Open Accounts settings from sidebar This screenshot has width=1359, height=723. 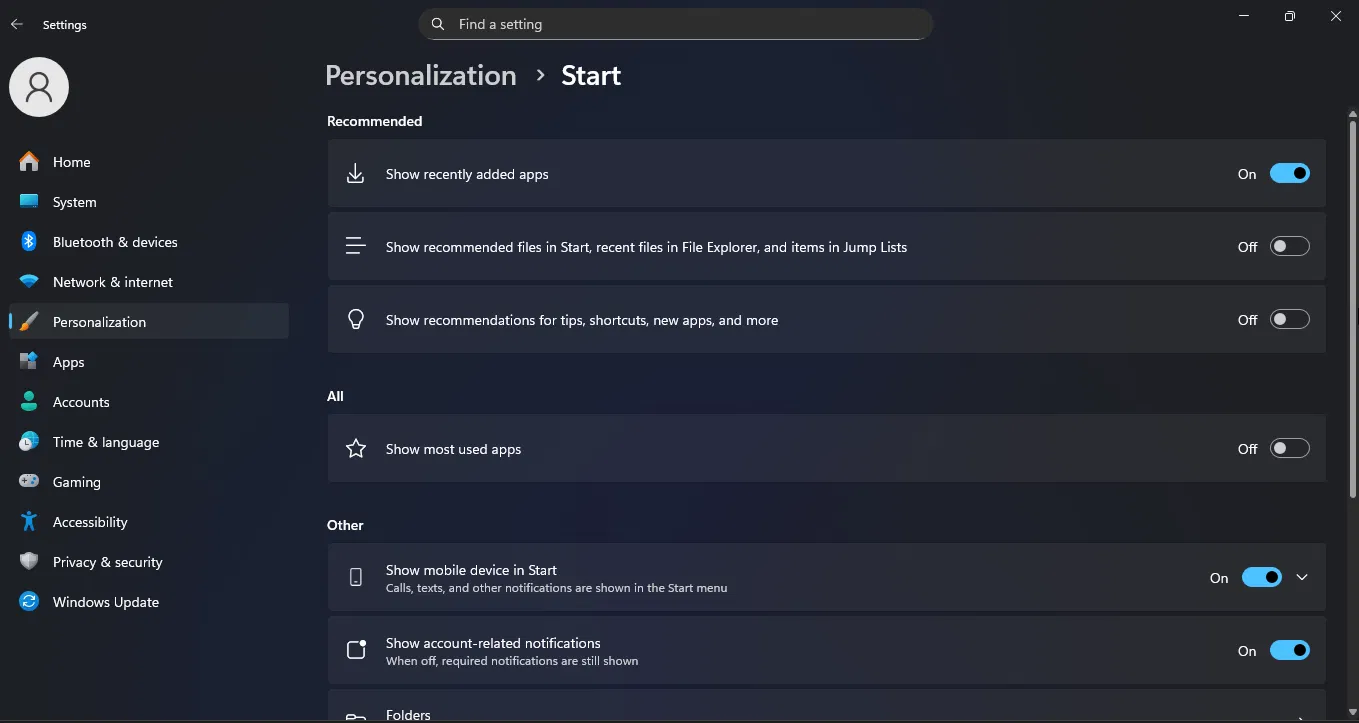(x=29, y=401)
